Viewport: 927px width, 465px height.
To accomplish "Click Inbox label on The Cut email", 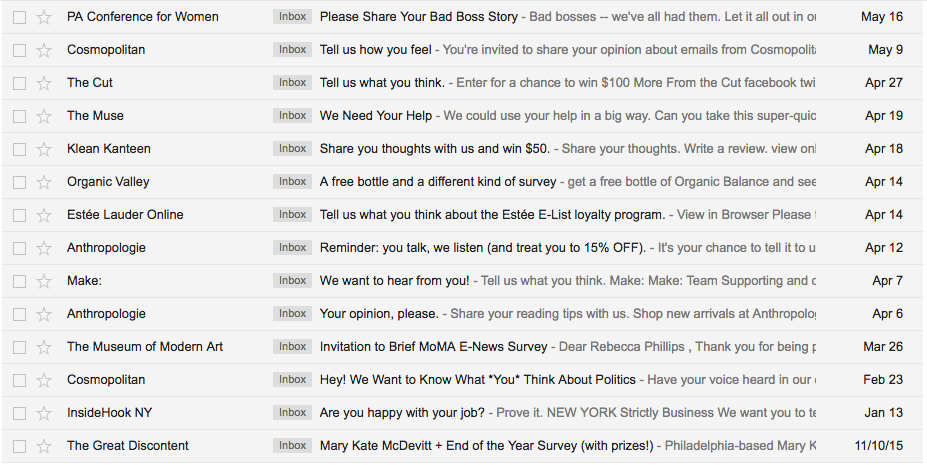I will [x=293, y=83].
